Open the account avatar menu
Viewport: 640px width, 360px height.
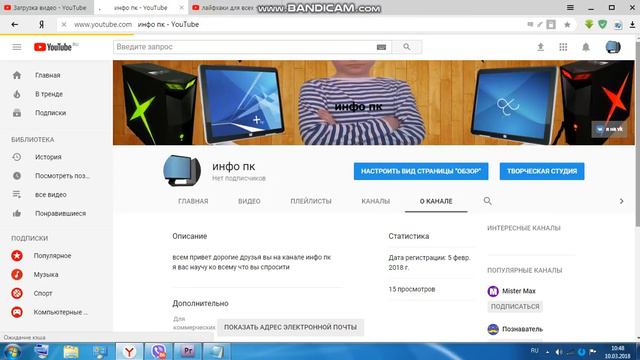tap(613, 47)
